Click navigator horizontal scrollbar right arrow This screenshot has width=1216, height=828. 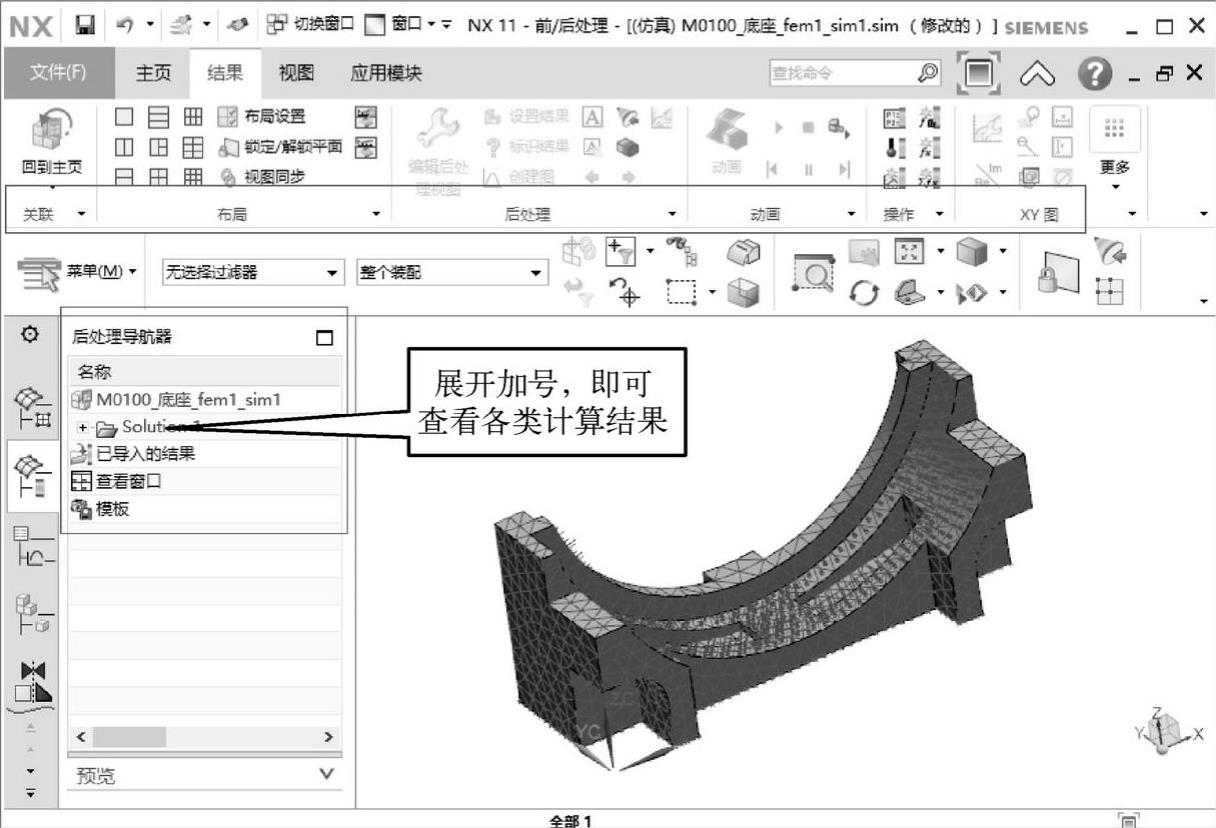328,737
